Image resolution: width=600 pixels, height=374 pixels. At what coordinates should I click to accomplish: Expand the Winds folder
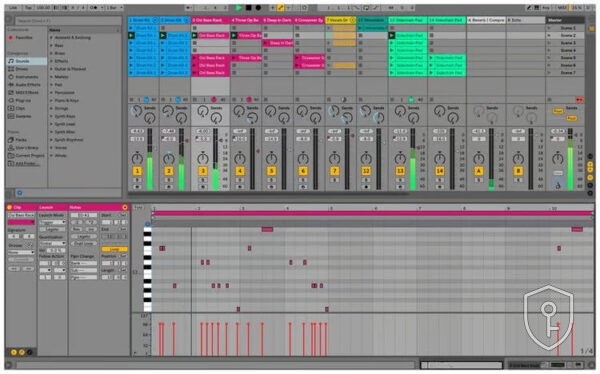(51, 155)
